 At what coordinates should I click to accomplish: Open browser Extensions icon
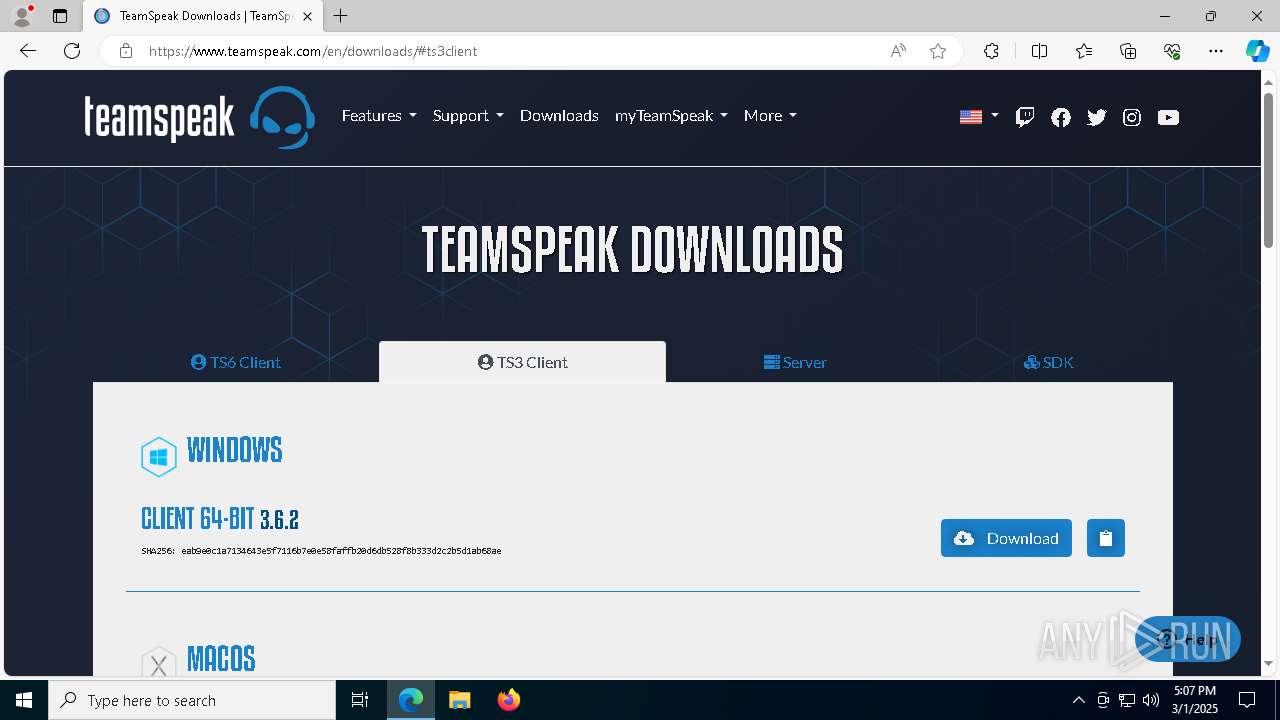pos(991,51)
